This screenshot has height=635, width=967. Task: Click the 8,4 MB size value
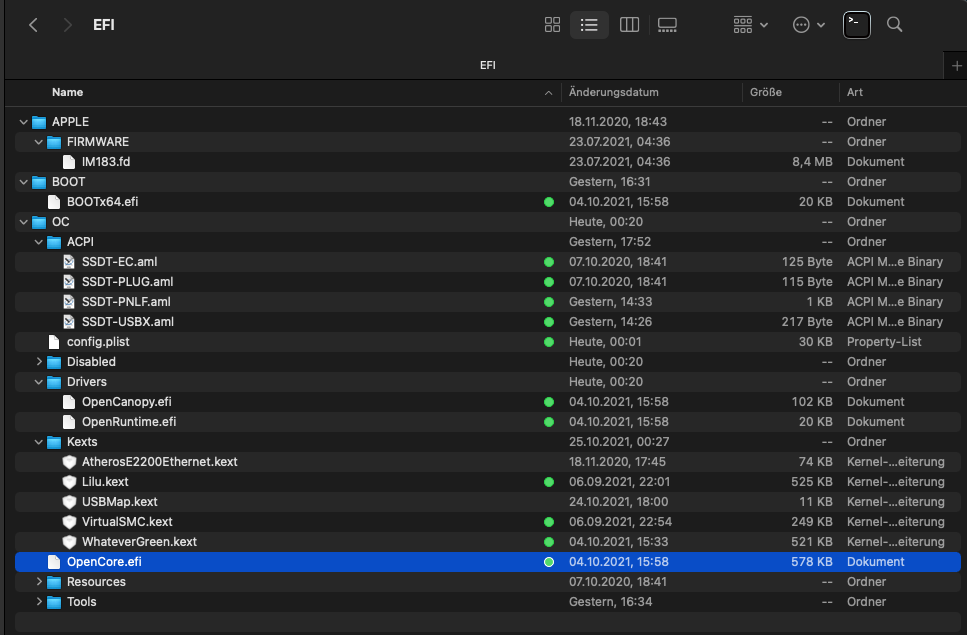coord(812,162)
